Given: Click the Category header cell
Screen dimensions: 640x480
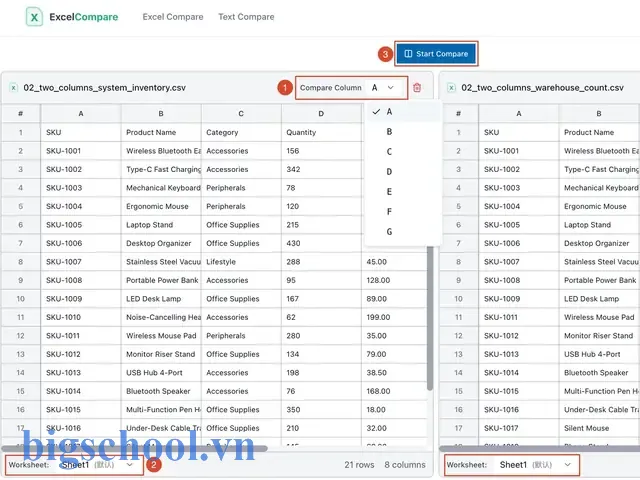Looking at the screenshot, I should click(241, 132).
